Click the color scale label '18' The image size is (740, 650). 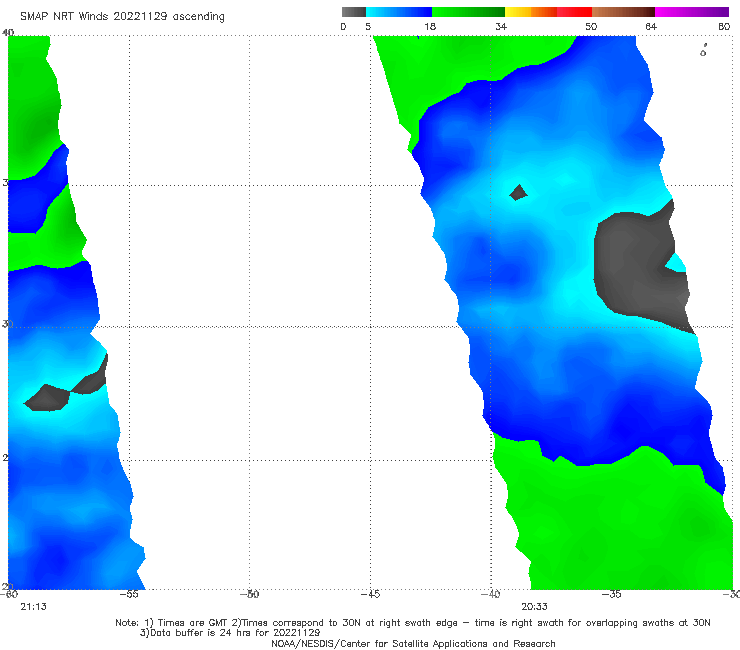pos(430,26)
